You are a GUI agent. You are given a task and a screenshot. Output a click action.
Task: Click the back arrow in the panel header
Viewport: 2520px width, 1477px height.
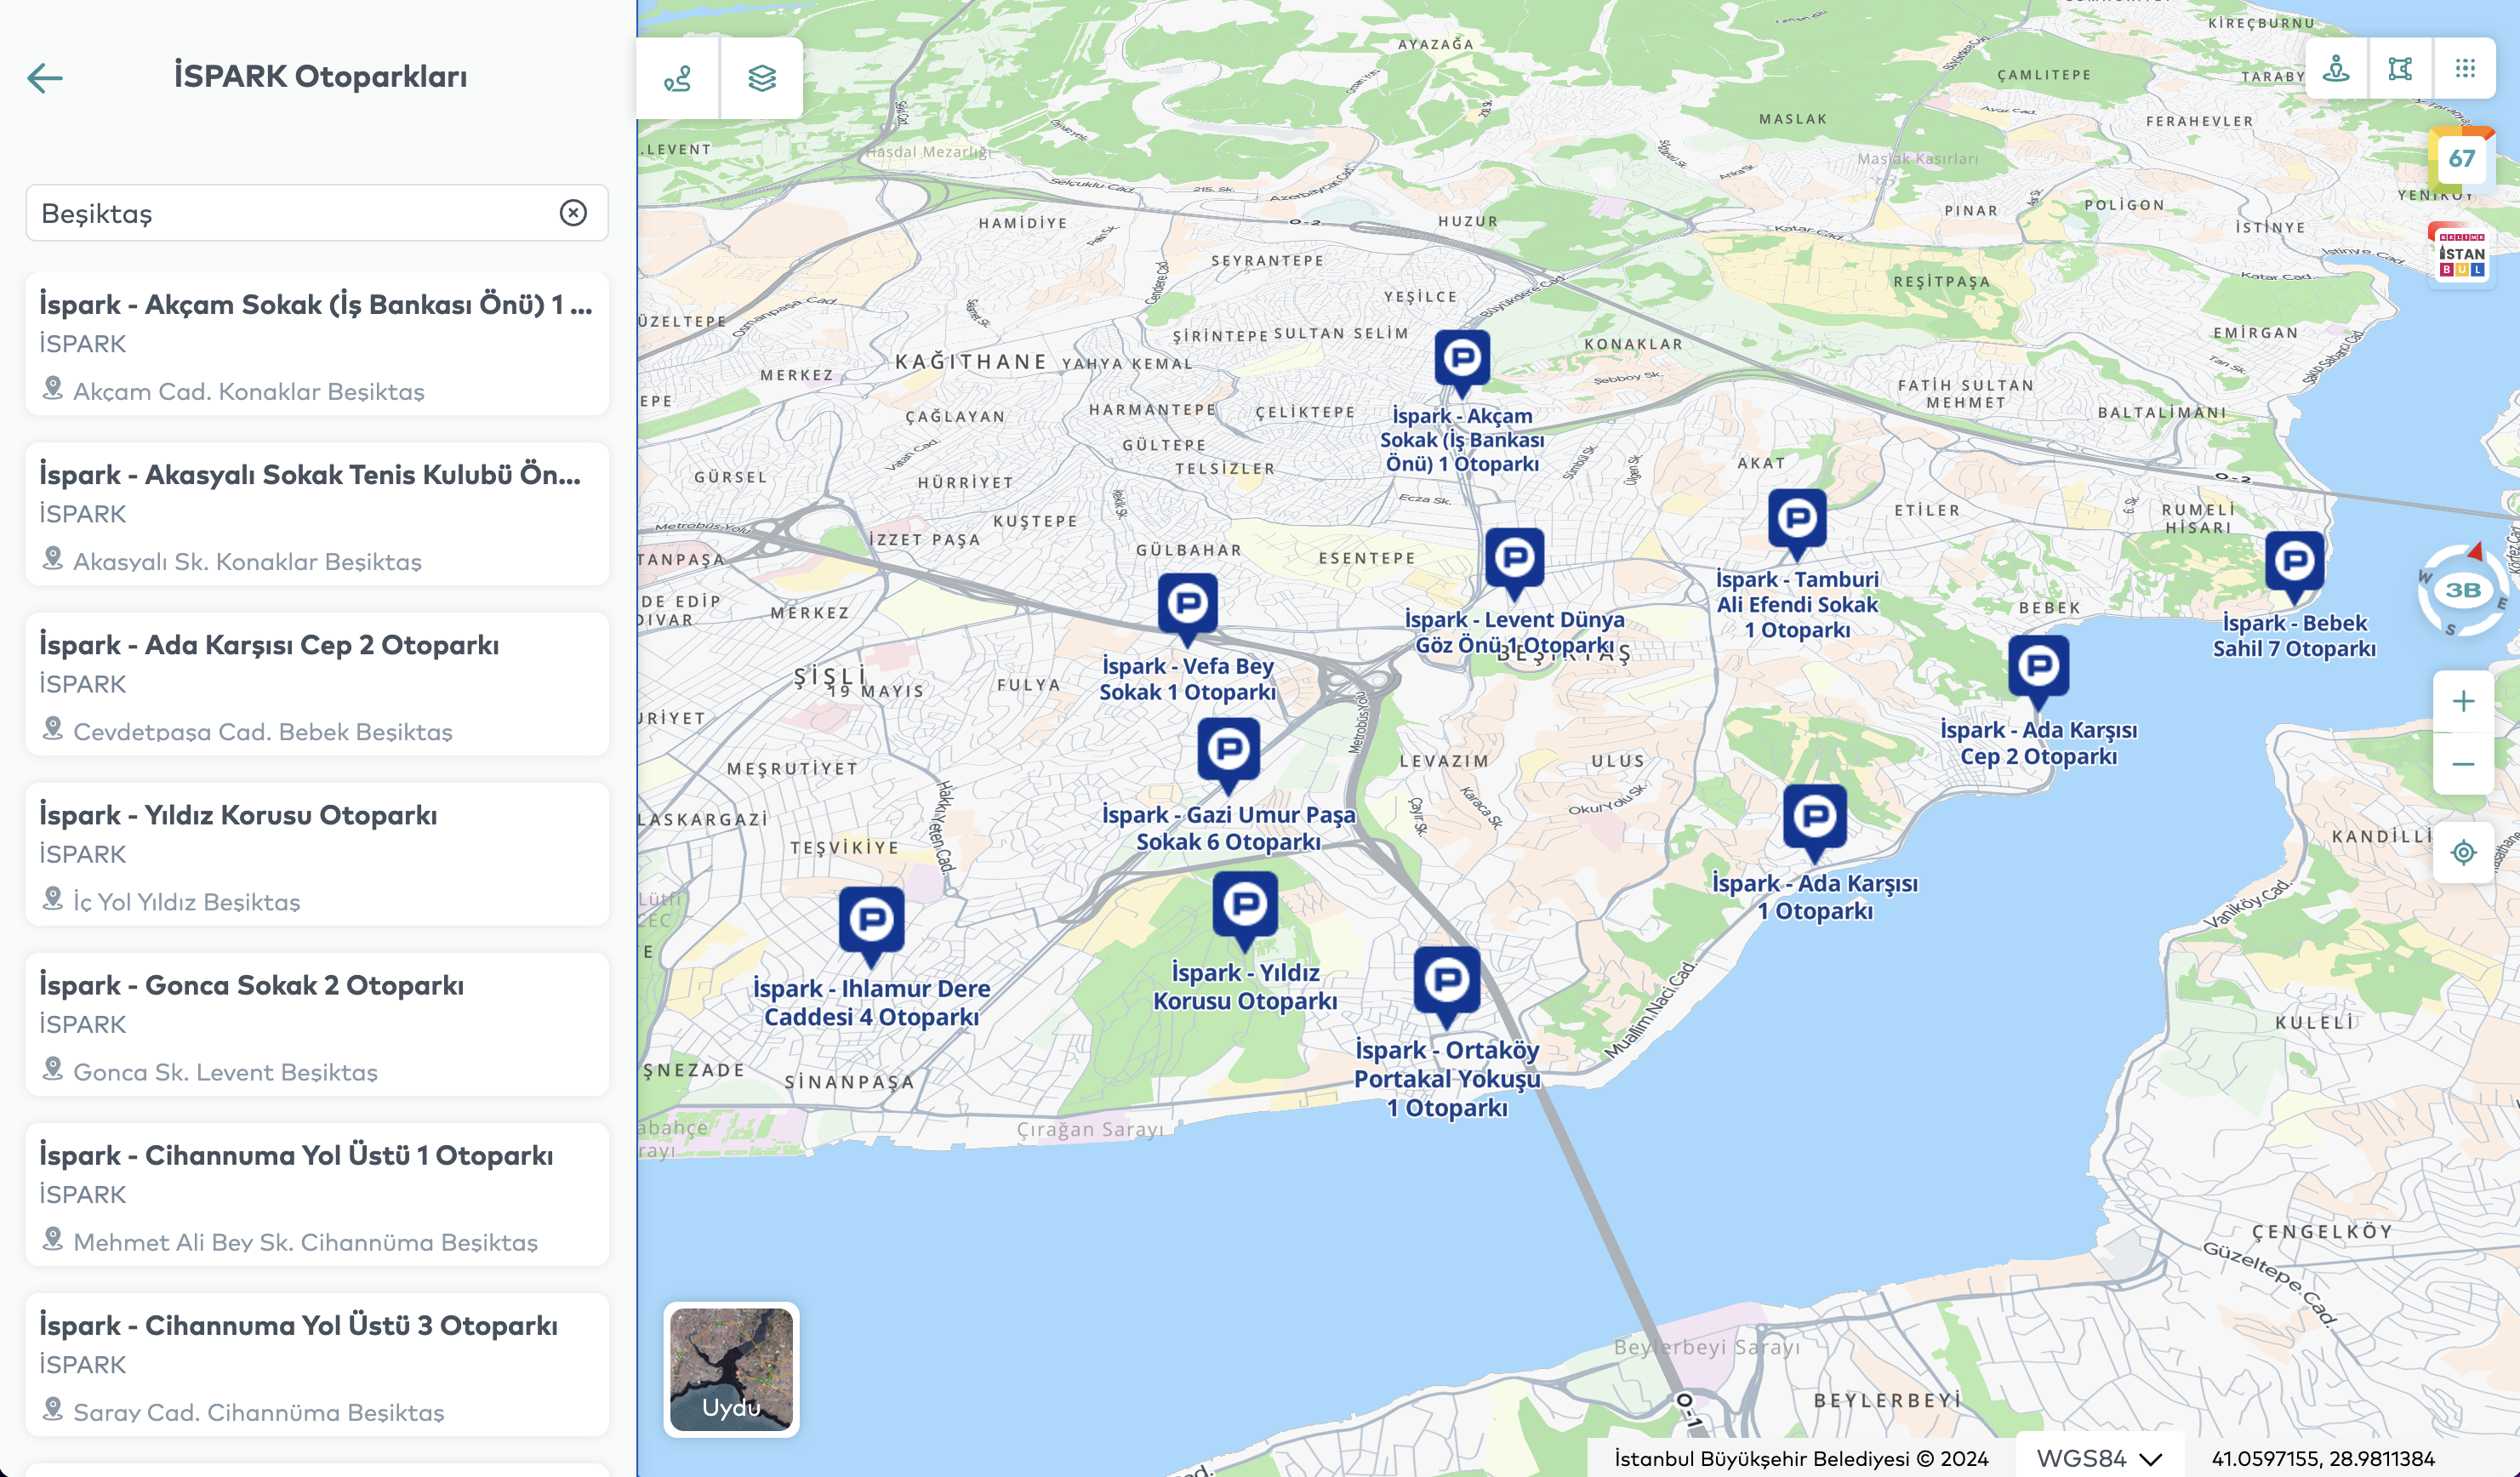[45, 78]
